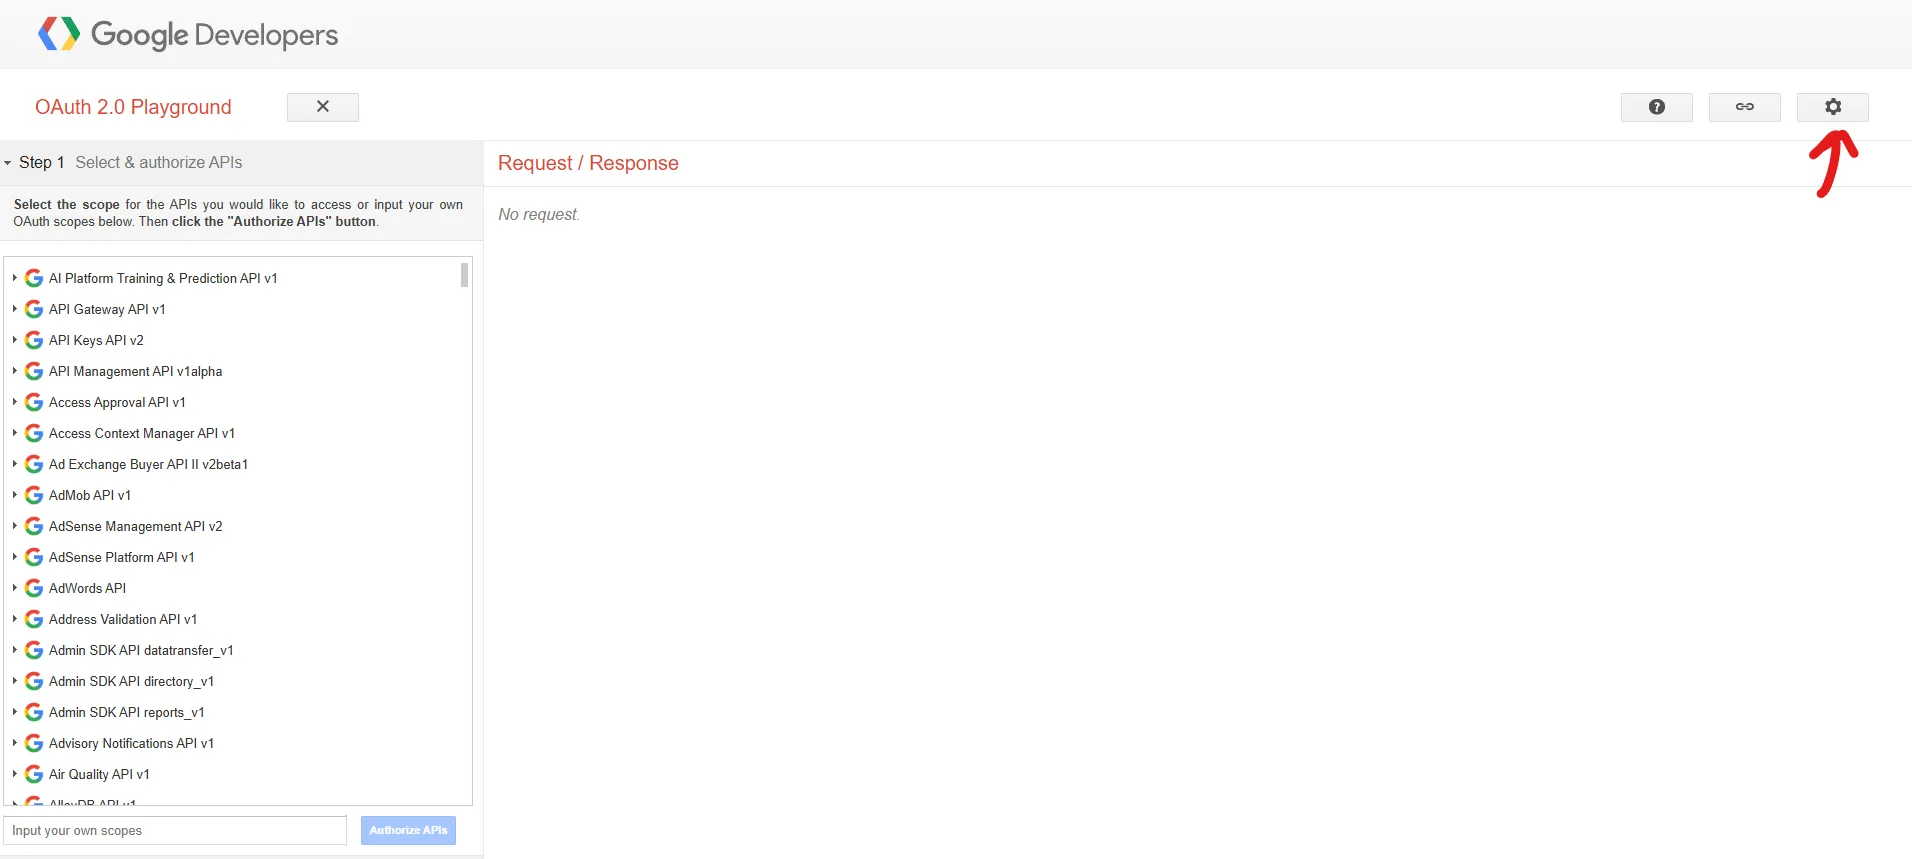
Task: Select Admin SDK API directory_v1 text
Action: click(131, 681)
